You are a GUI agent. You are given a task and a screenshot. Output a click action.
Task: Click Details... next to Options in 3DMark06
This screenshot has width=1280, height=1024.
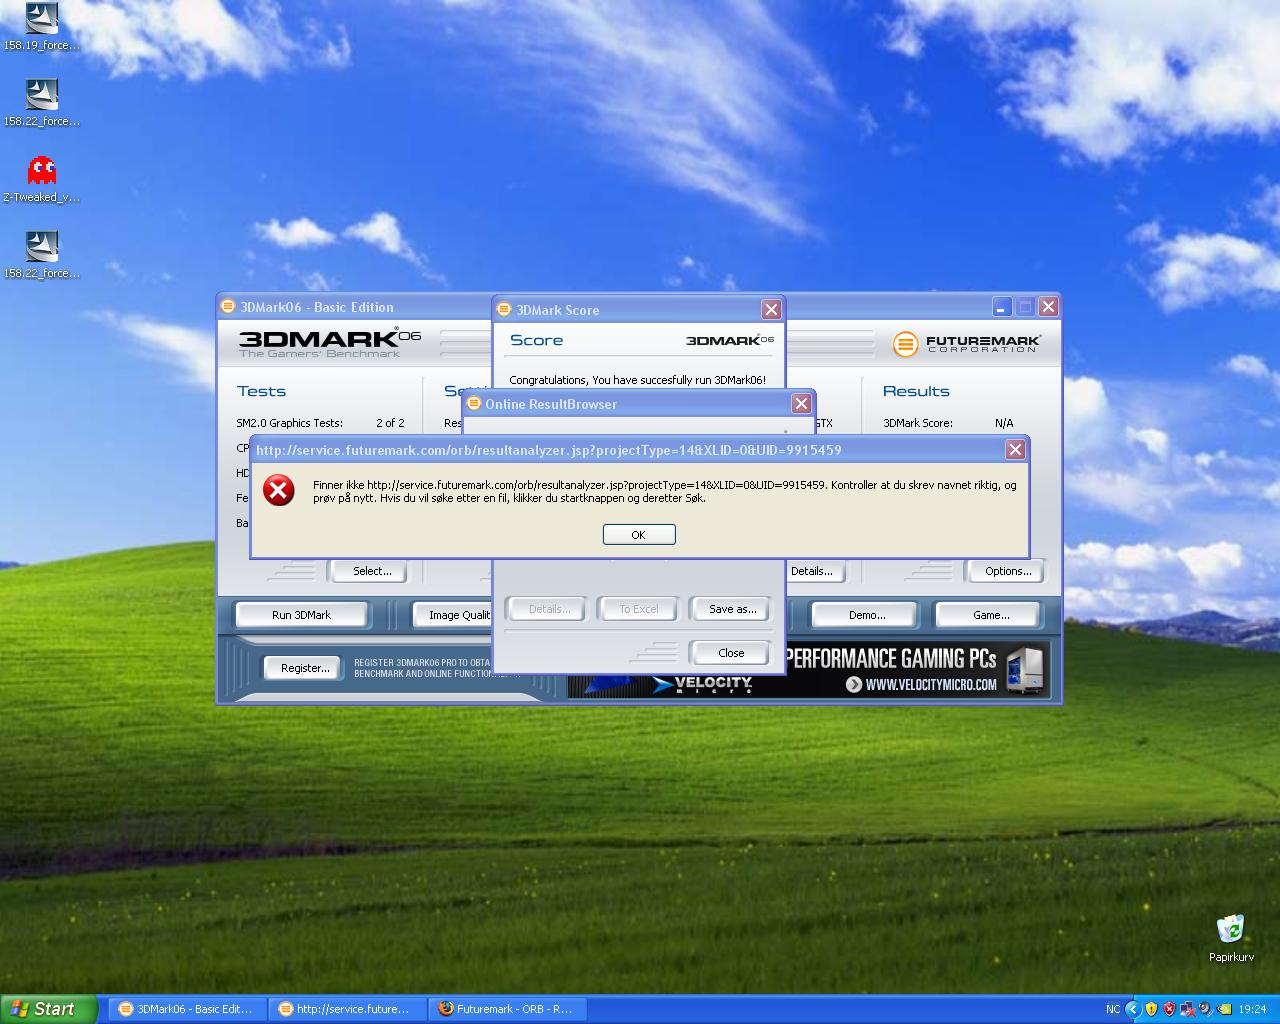point(814,571)
